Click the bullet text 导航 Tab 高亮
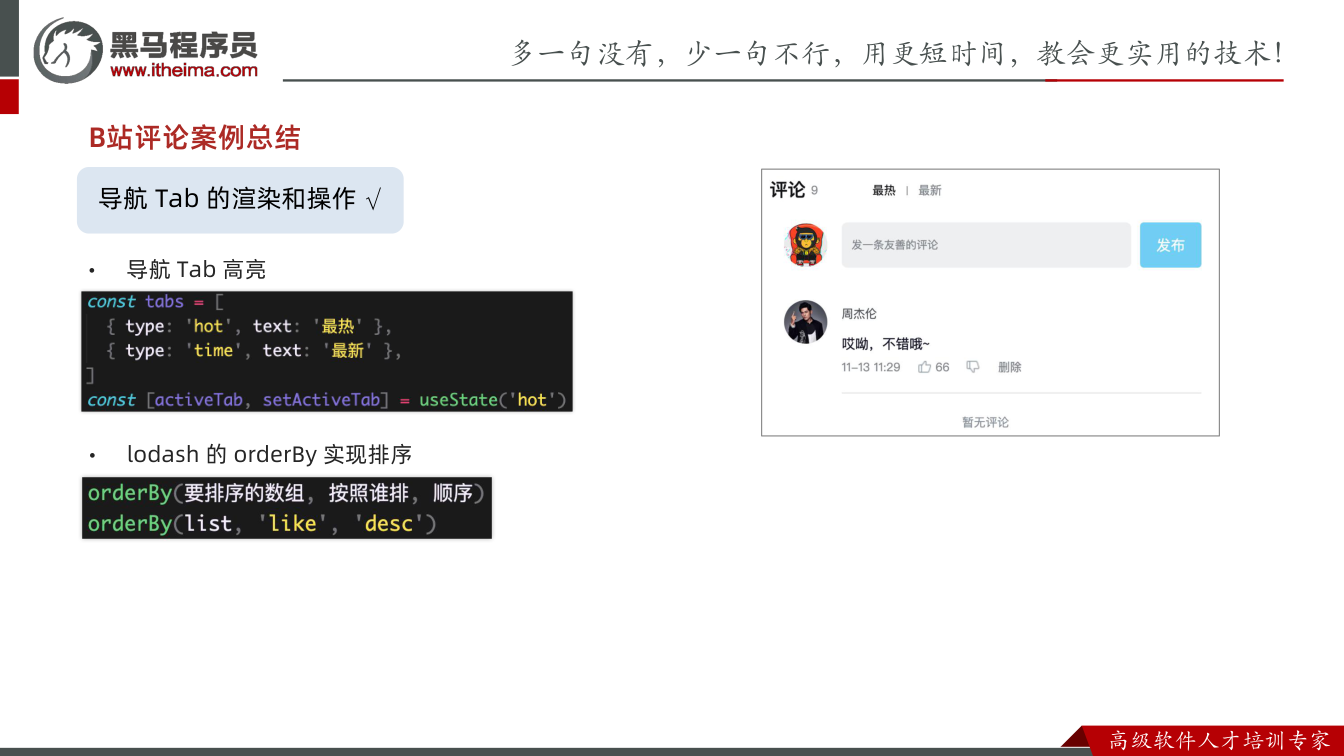The image size is (1344, 756). click(x=196, y=269)
